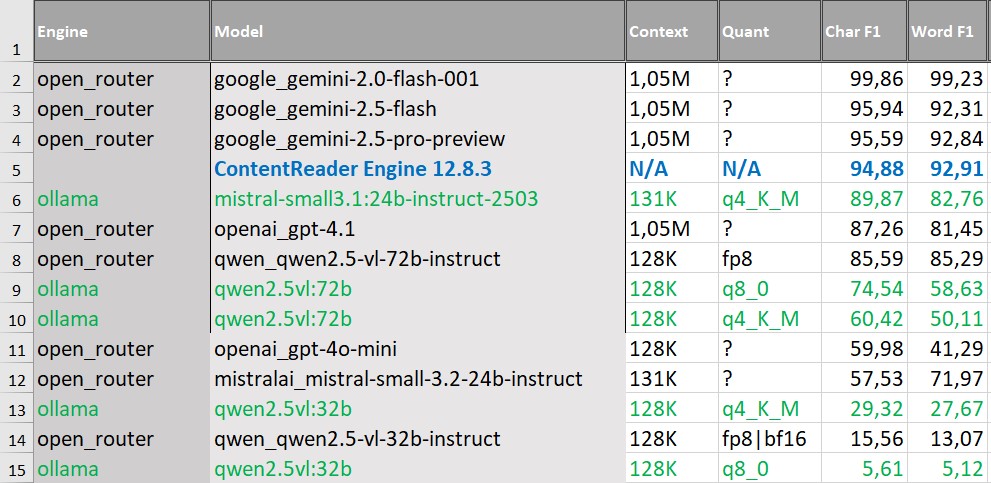Image resolution: width=991 pixels, height=483 pixels.
Task: Click the google_gemini-2.0-flash-001 model cell
Action: (x=347, y=79)
